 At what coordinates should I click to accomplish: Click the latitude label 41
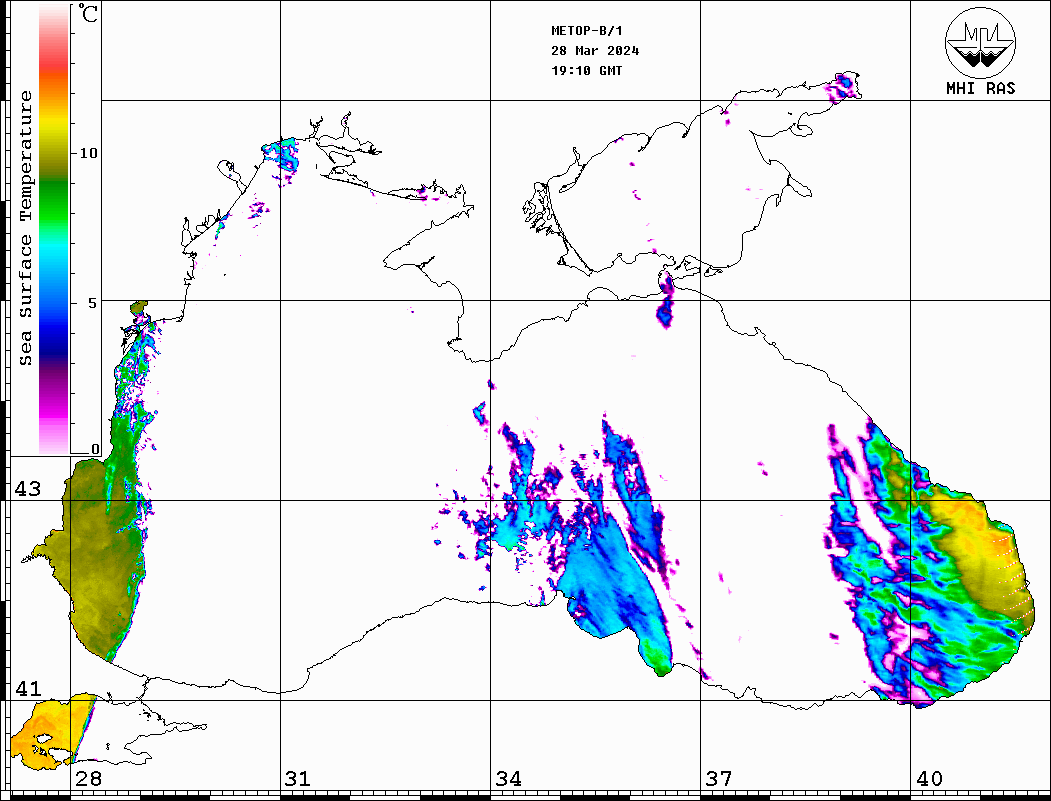28,689
